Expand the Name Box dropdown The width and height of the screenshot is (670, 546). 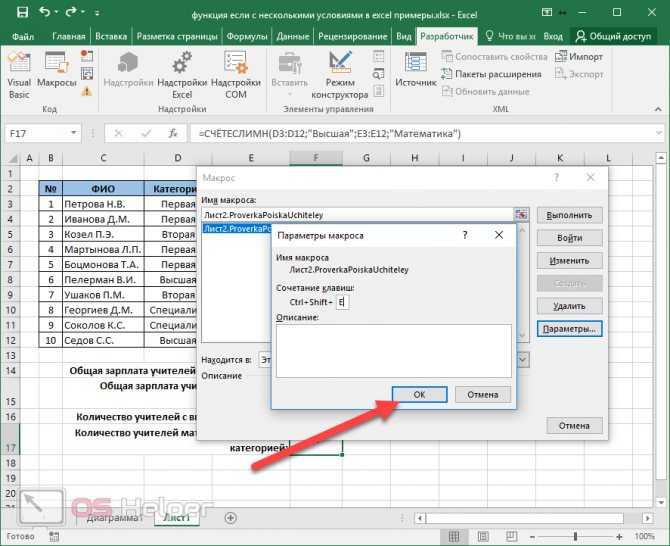pyautogui.click(x=74, y=133)
